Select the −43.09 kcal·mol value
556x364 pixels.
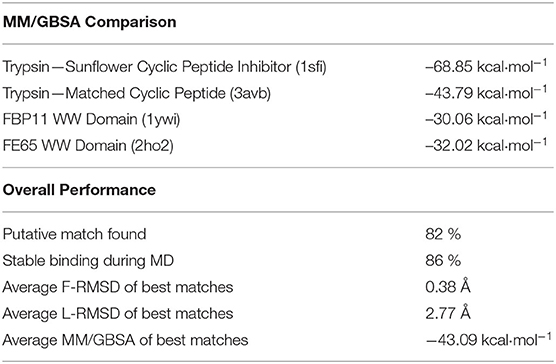point(488,340)
